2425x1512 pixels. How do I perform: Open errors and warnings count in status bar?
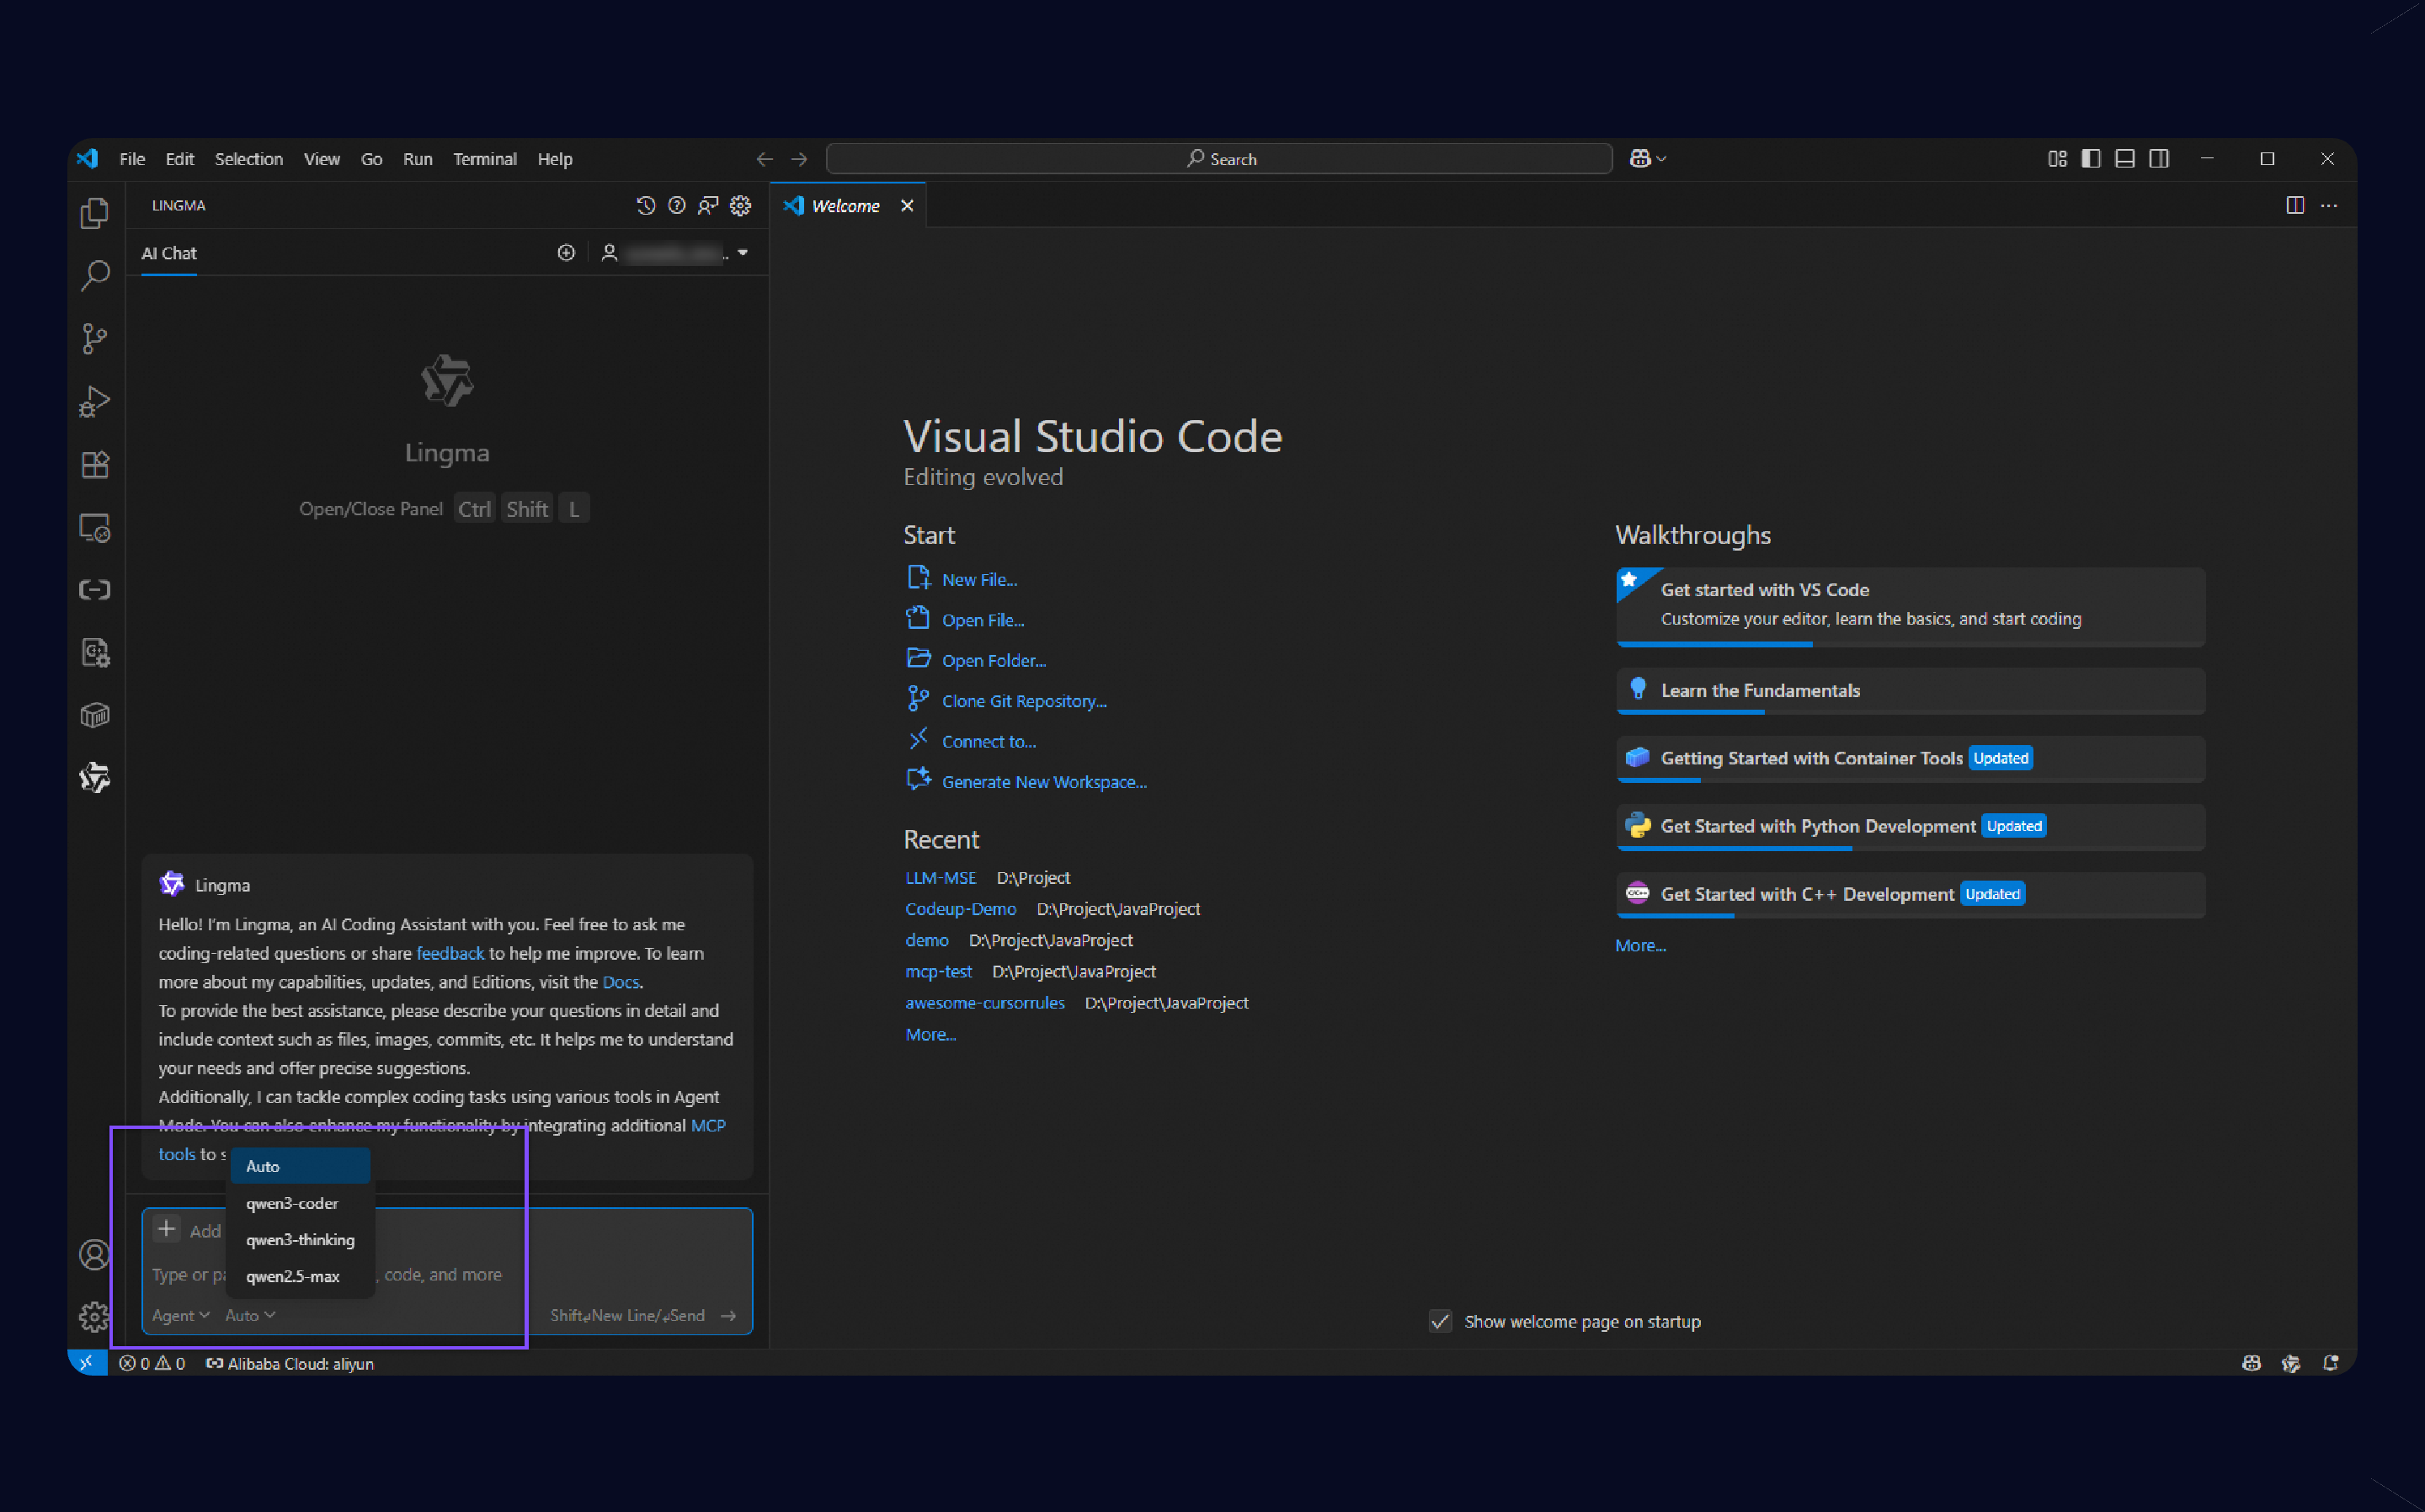click(x=152, y=1363)
